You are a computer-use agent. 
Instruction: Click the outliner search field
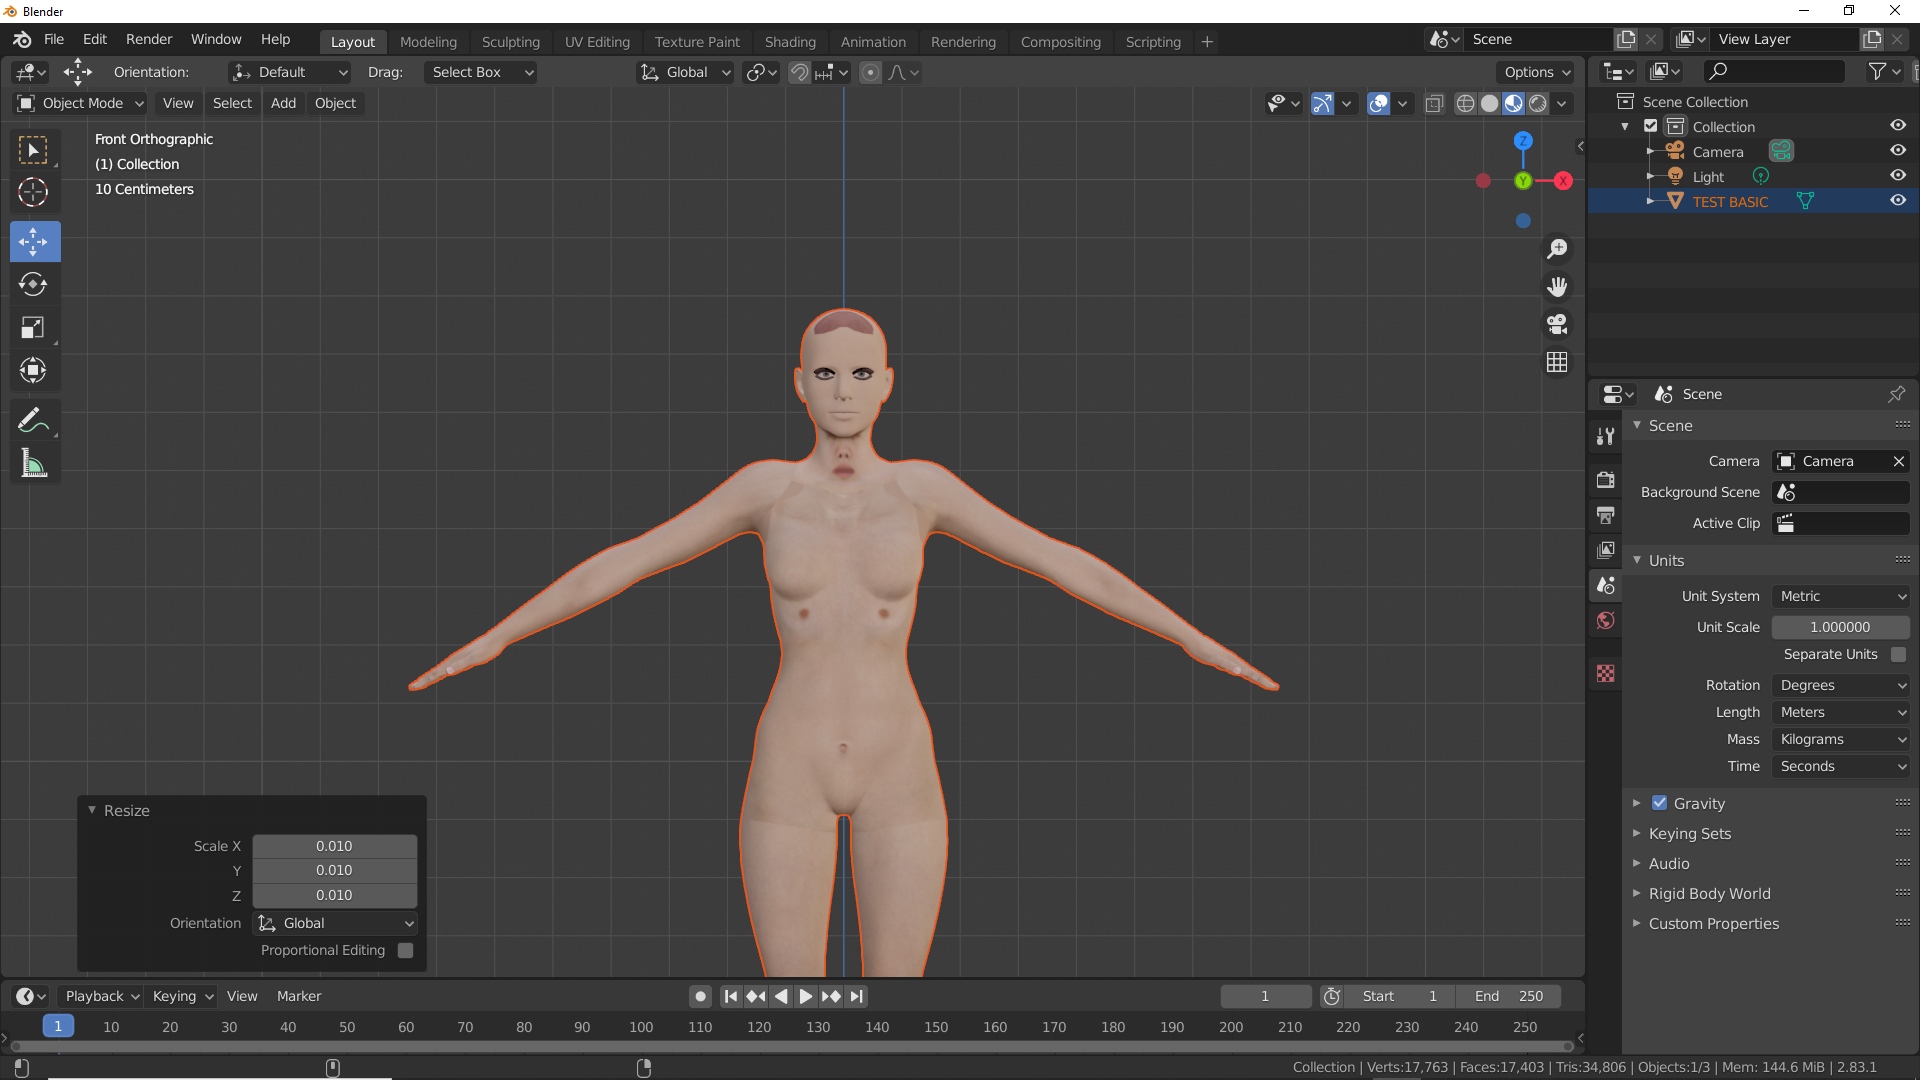(1774, 71)
